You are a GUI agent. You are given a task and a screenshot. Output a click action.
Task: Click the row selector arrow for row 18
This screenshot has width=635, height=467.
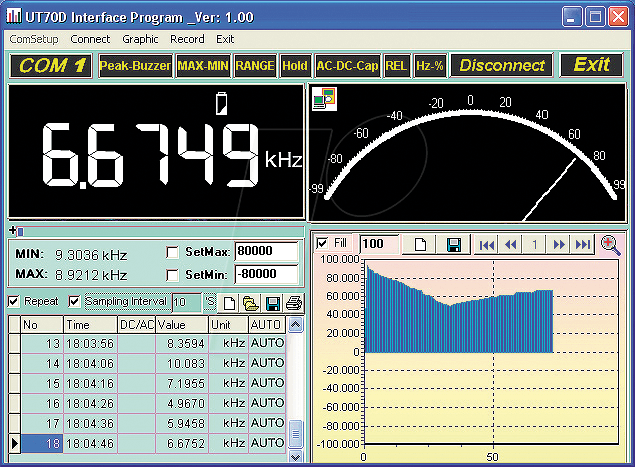tap(15, 444)
